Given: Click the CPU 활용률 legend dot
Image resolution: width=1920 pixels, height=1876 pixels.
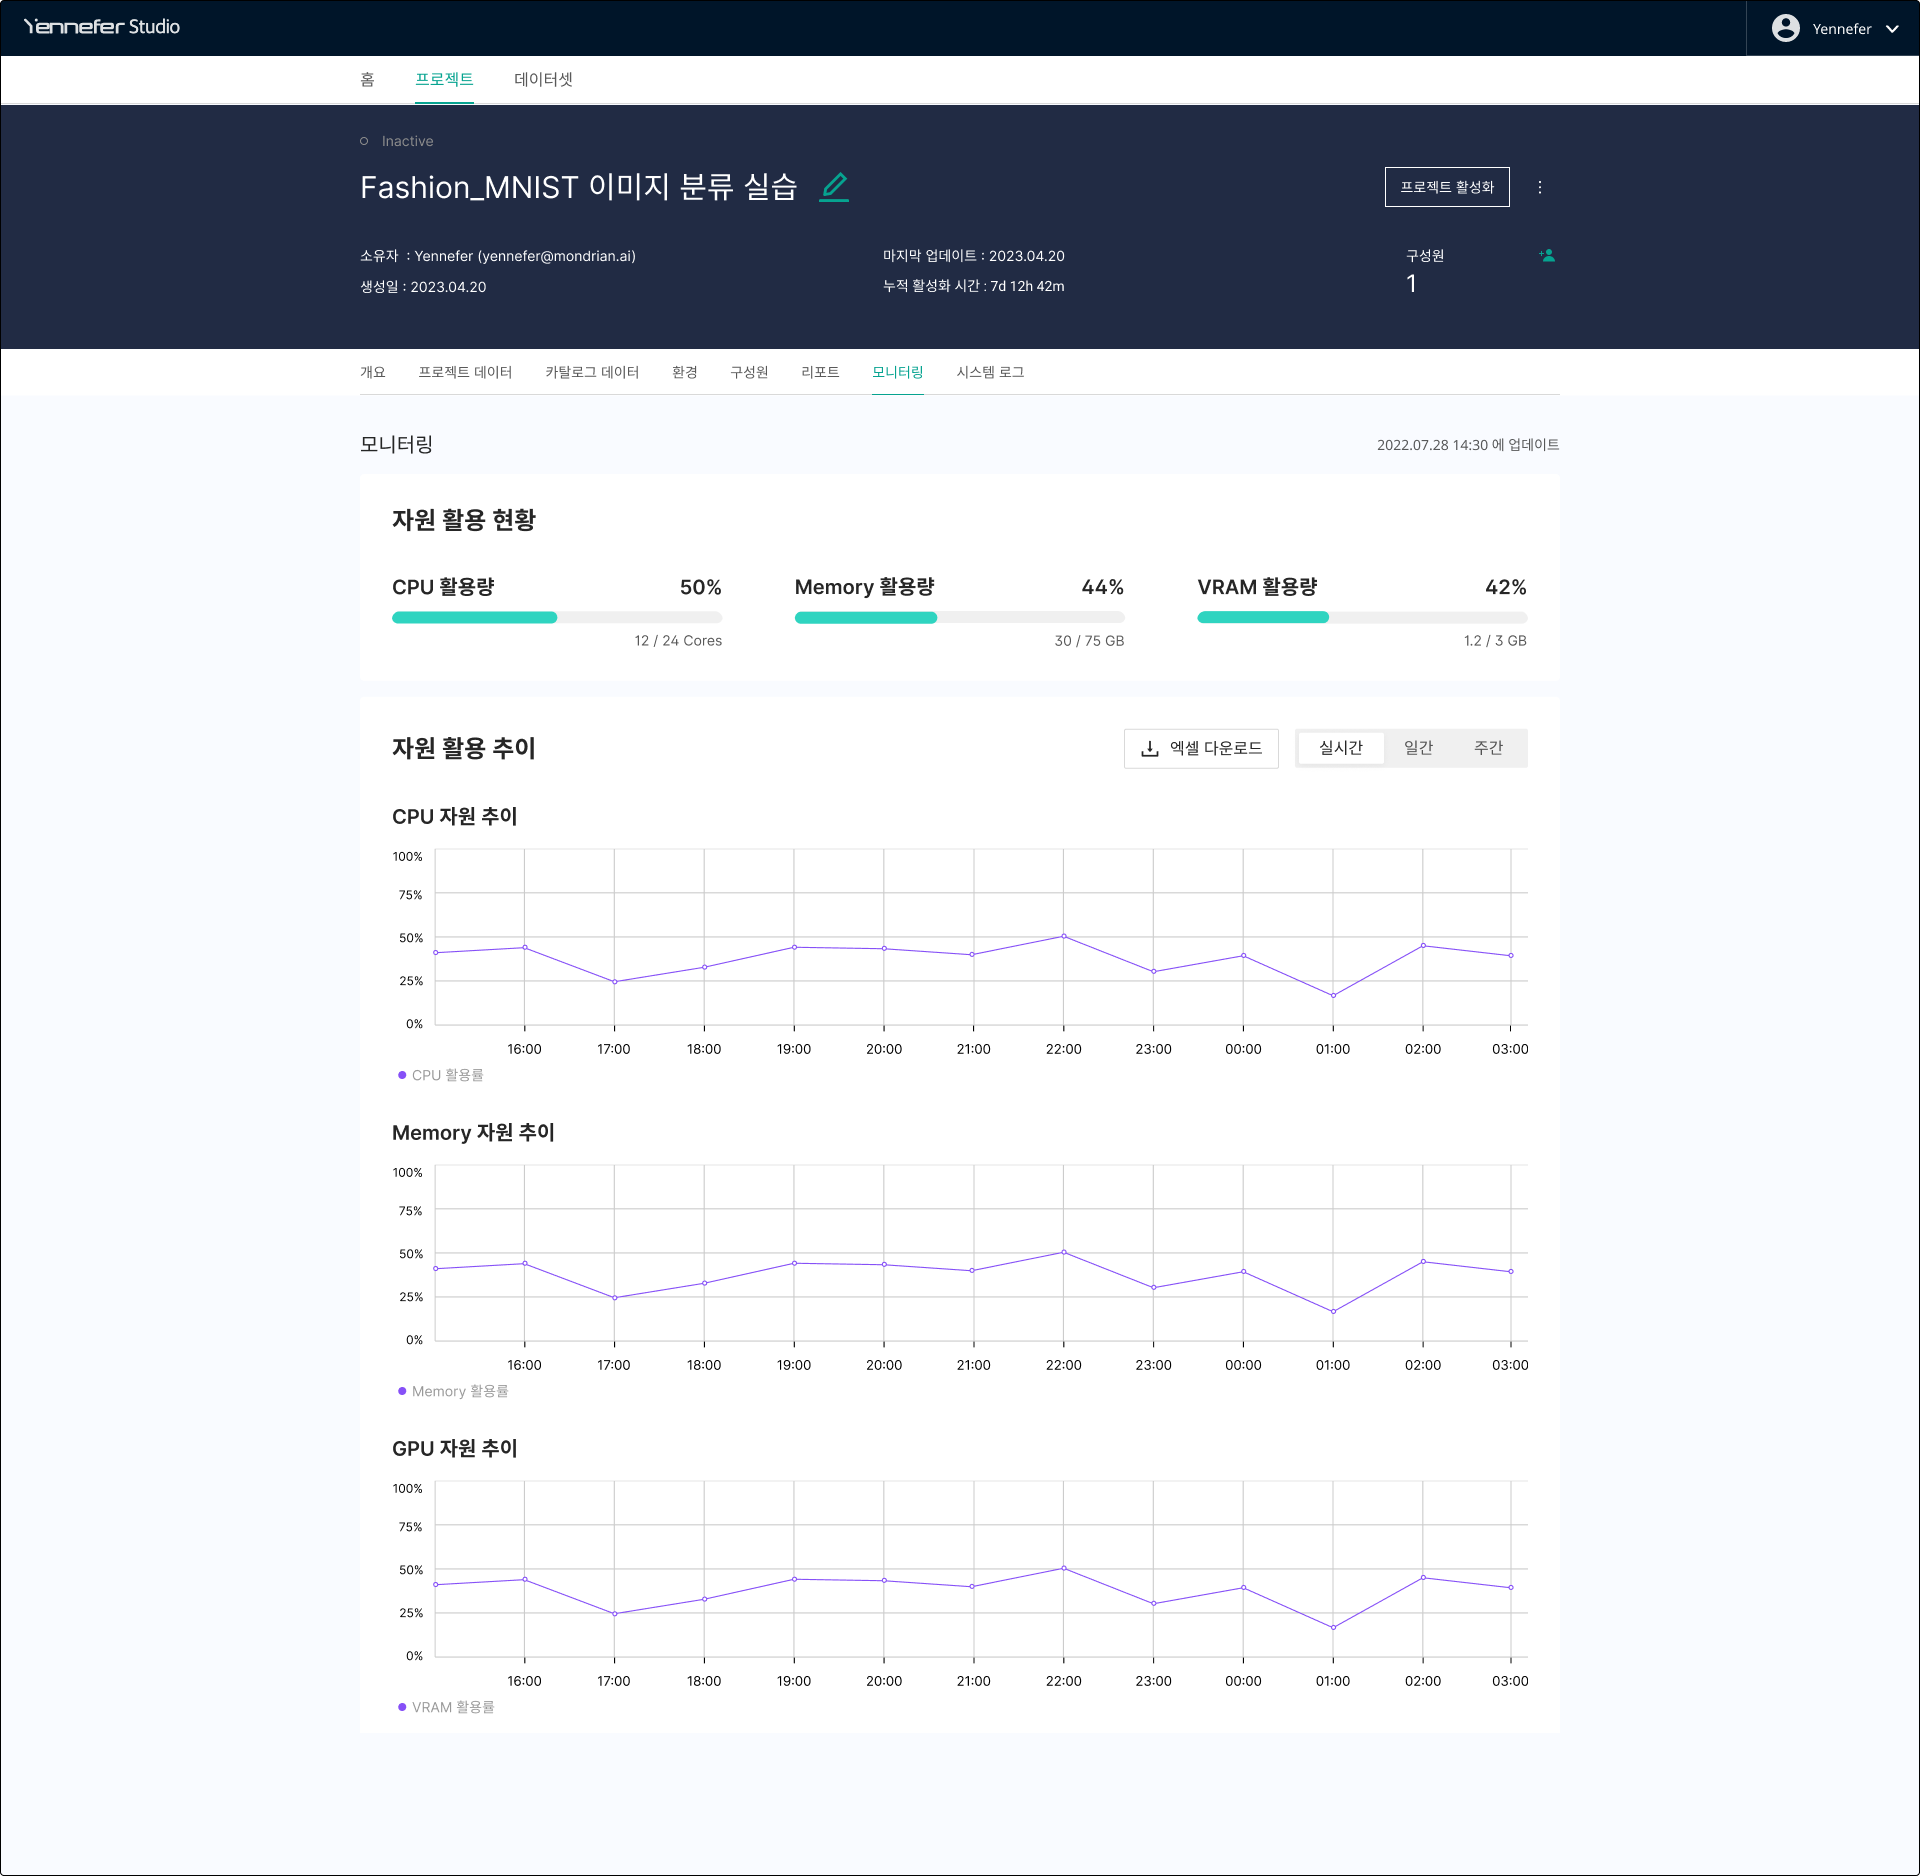Looking at the screenshot, I should [402, 1075].
